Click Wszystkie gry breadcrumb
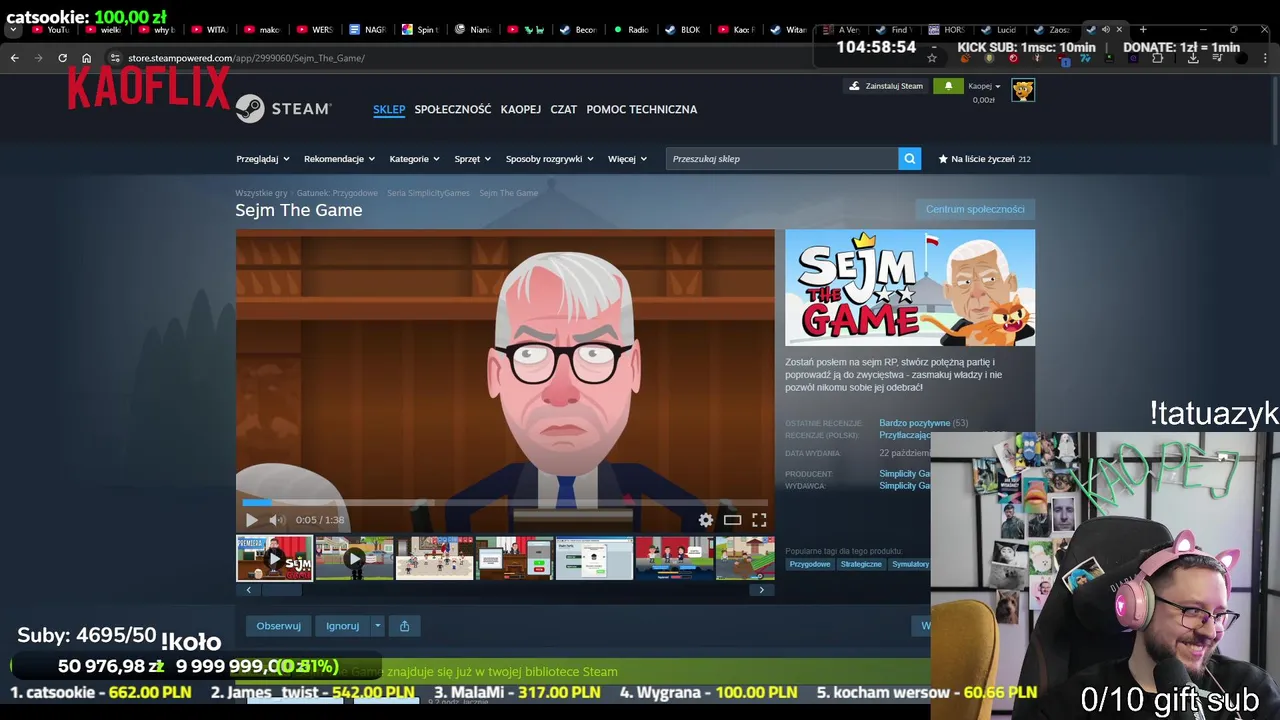 [x=261, y=193]
